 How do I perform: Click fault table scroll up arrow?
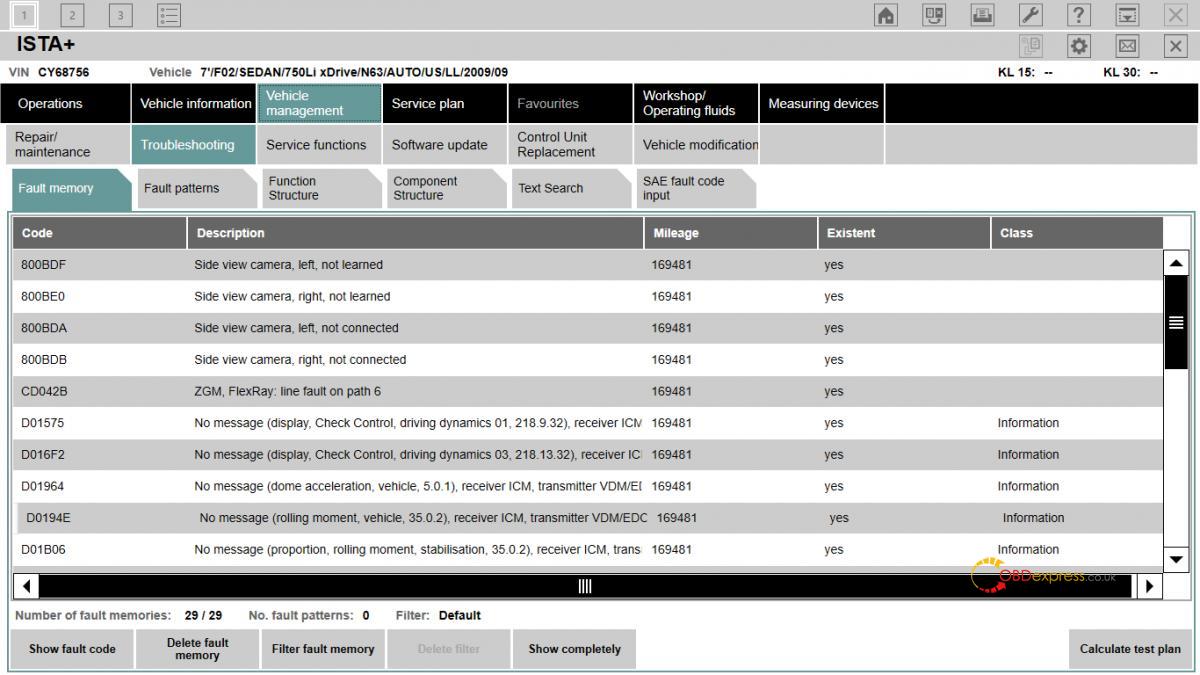1176,263
